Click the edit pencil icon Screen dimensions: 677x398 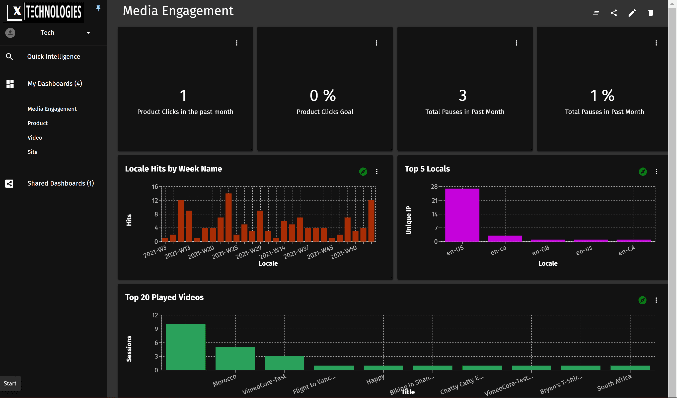pos(632,13)
